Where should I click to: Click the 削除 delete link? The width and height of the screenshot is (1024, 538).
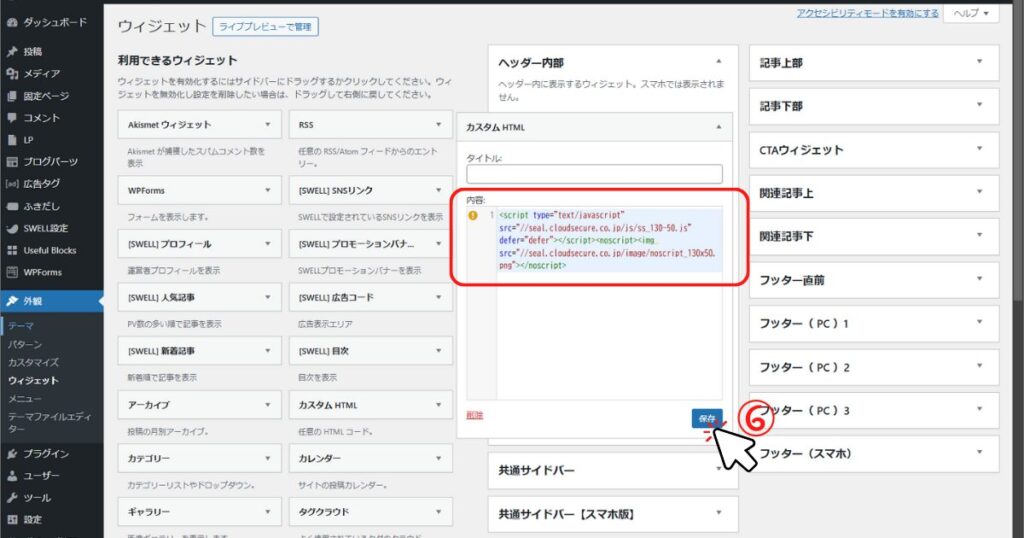point(475,415)
